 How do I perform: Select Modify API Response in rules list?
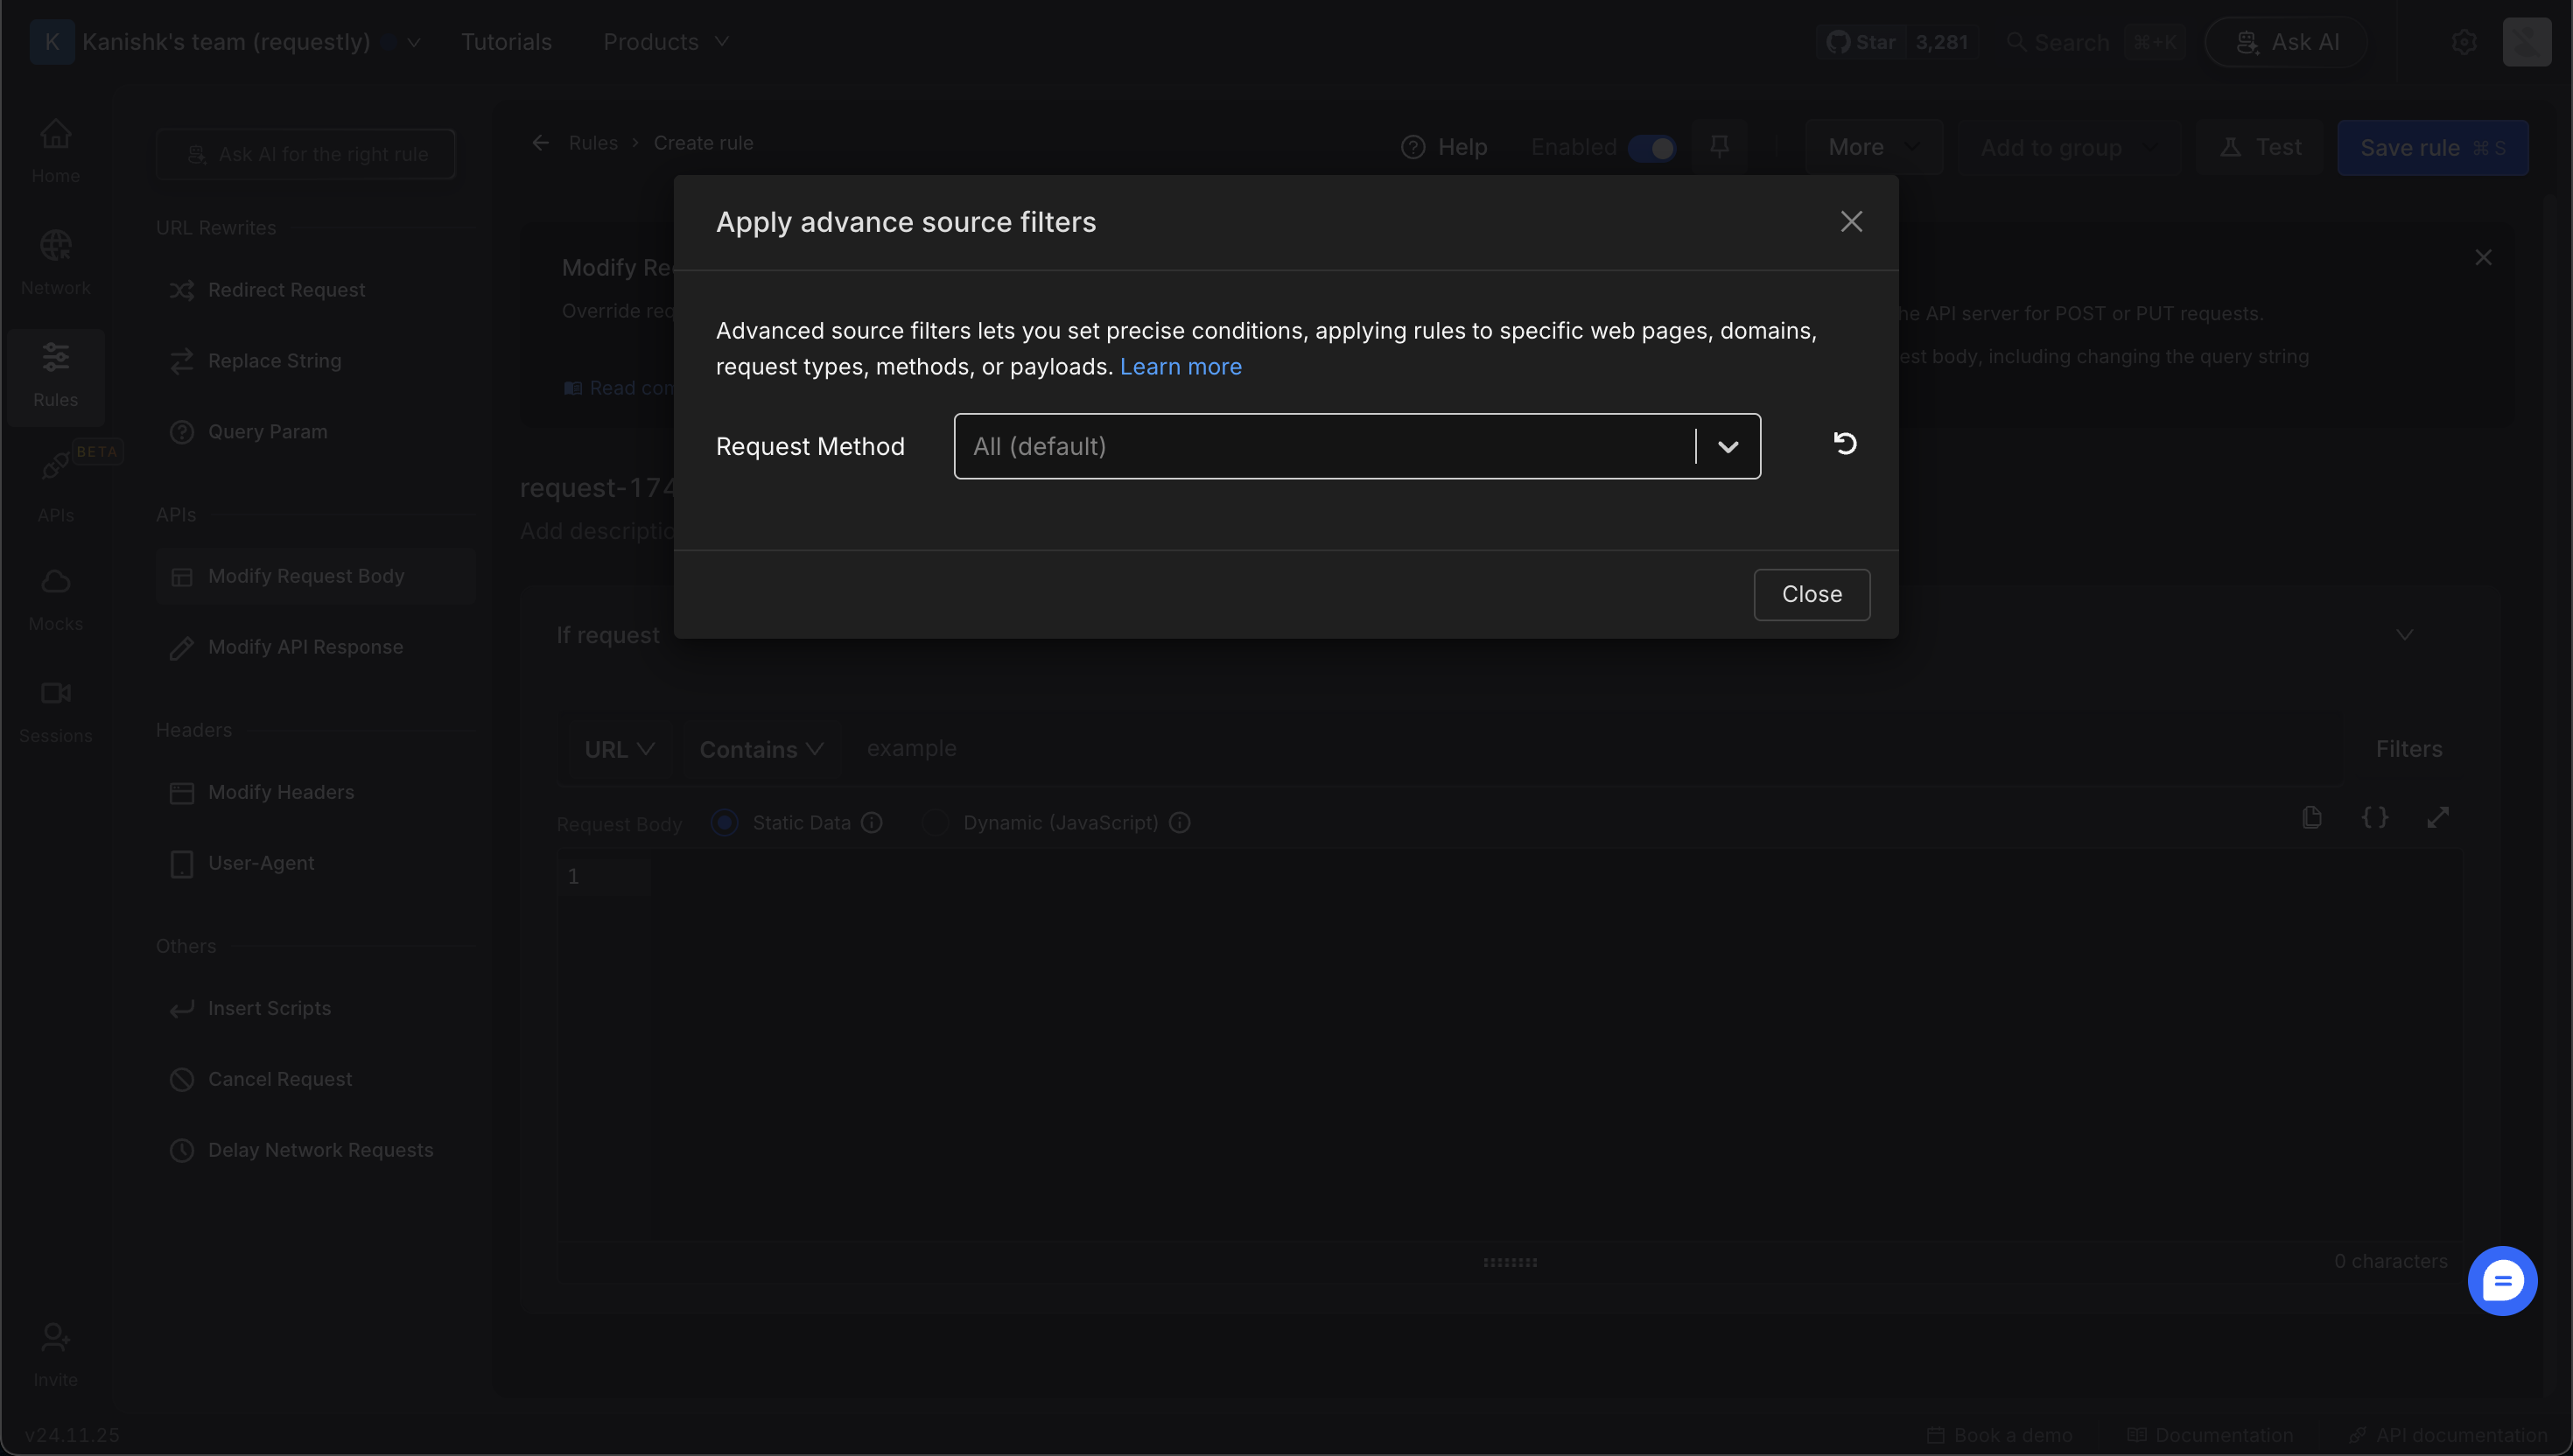pyautogui.click(x=305, y=647)
